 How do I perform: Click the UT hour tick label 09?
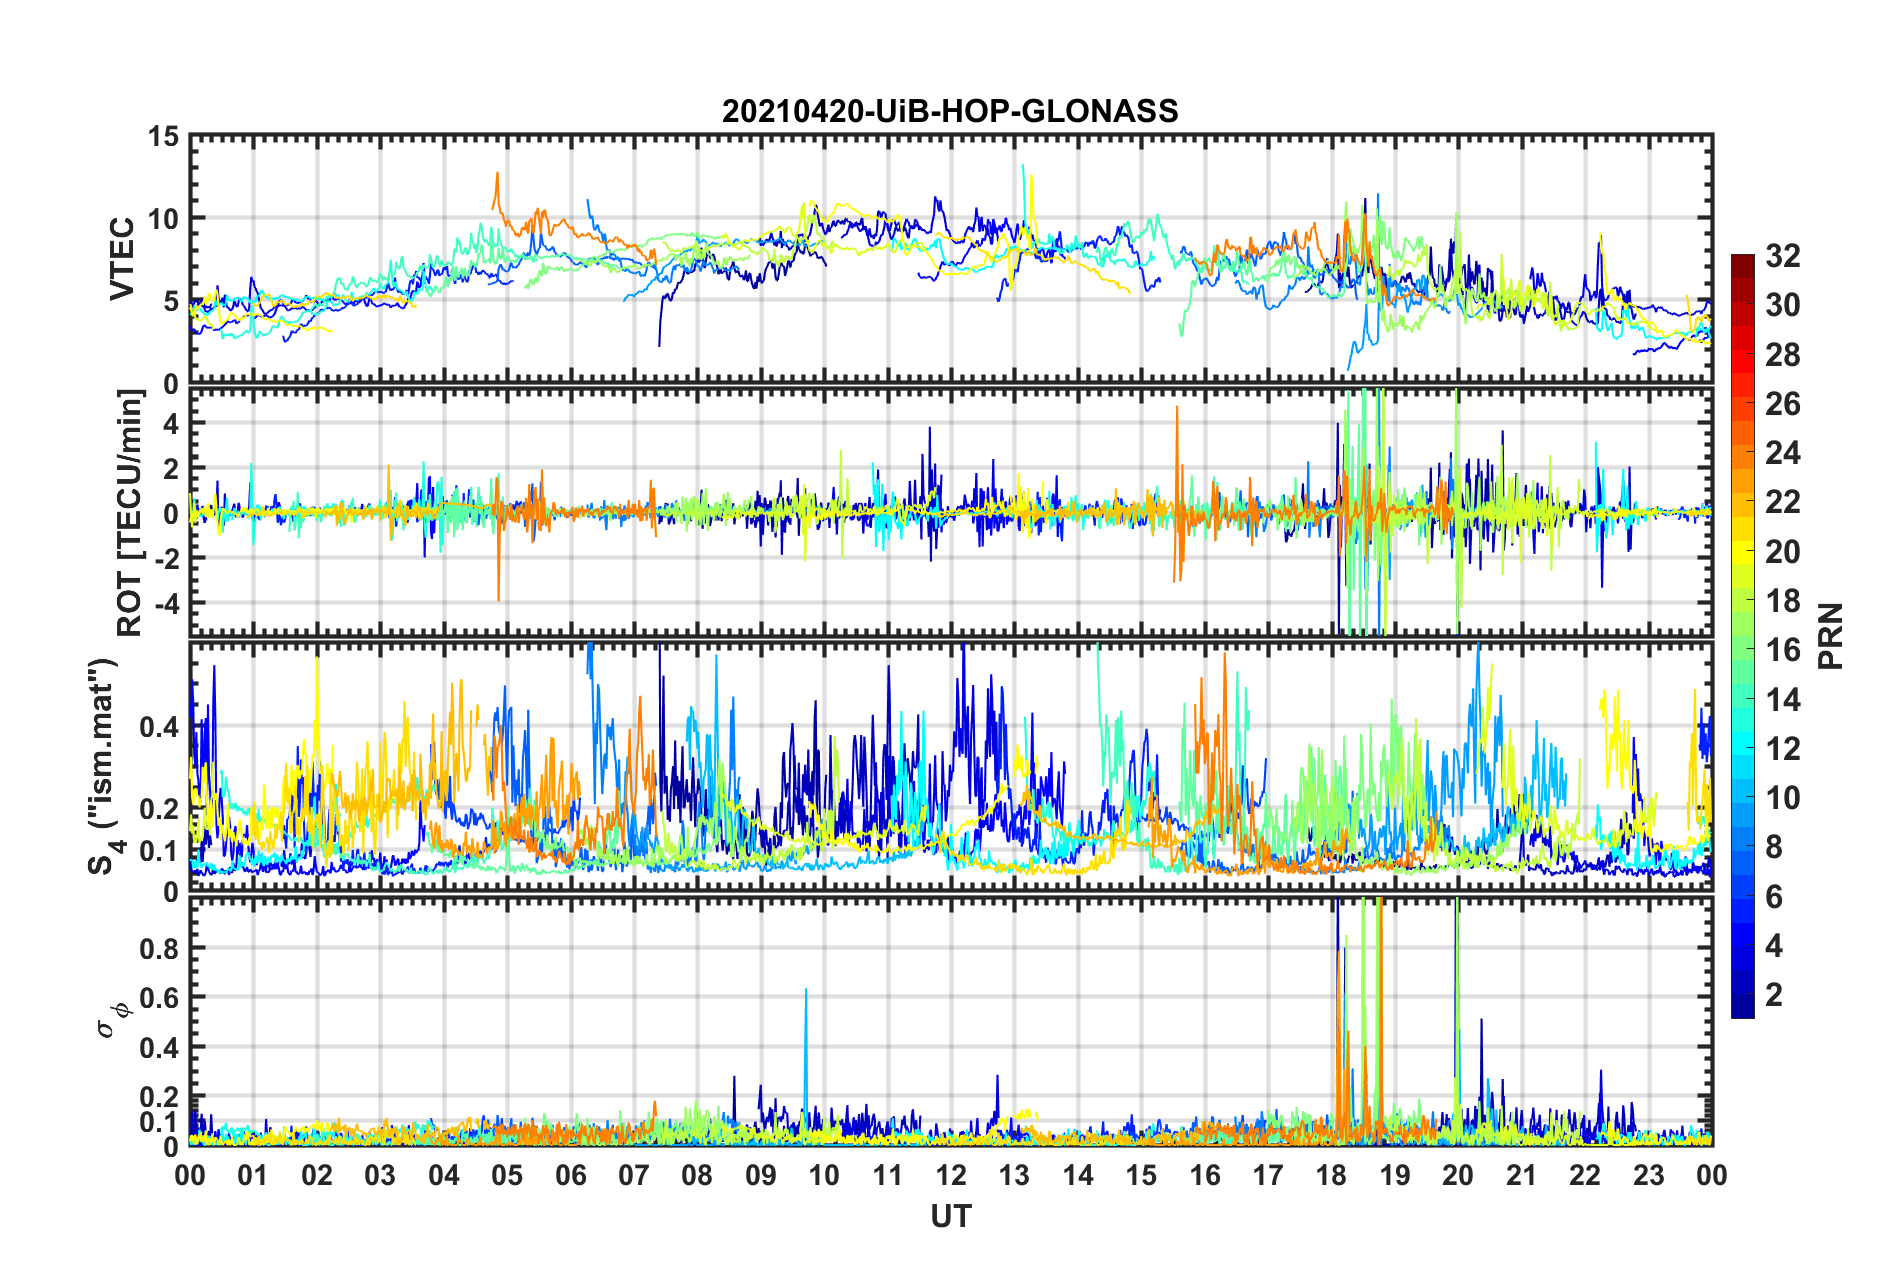[x=761, y=1175]
